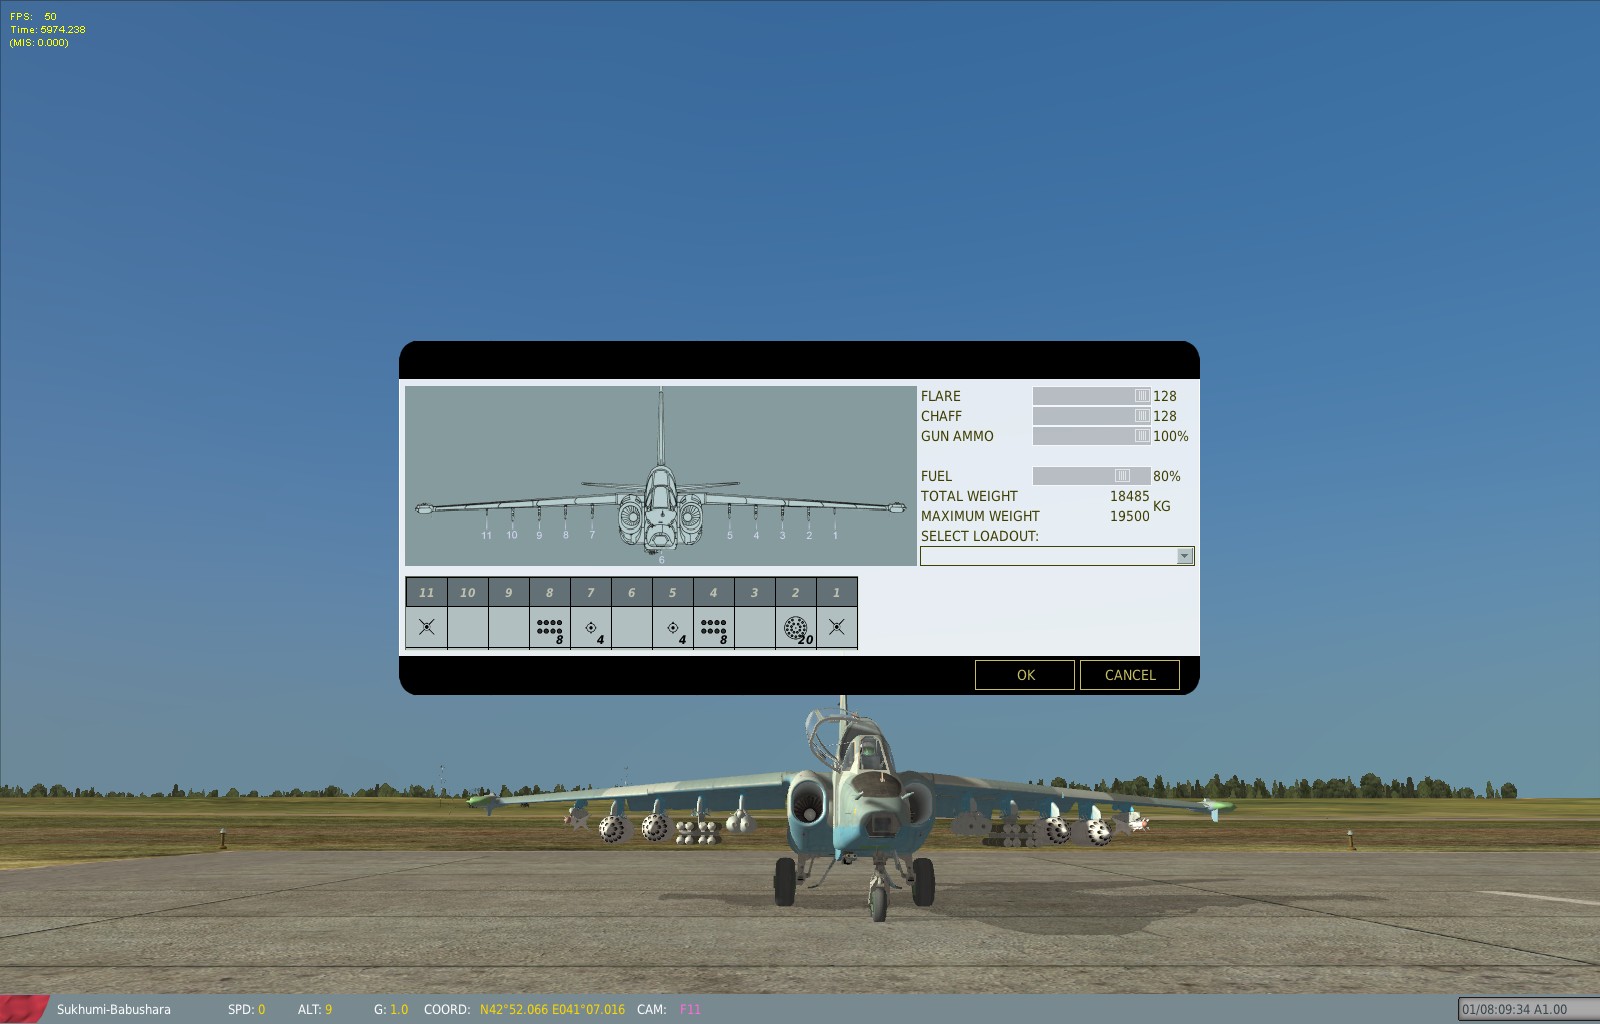This screenshot has height=1024, width=1600.
Task: Select the empty pylon 3 slot
Action: pyautogui.click(x=755, y=627)
